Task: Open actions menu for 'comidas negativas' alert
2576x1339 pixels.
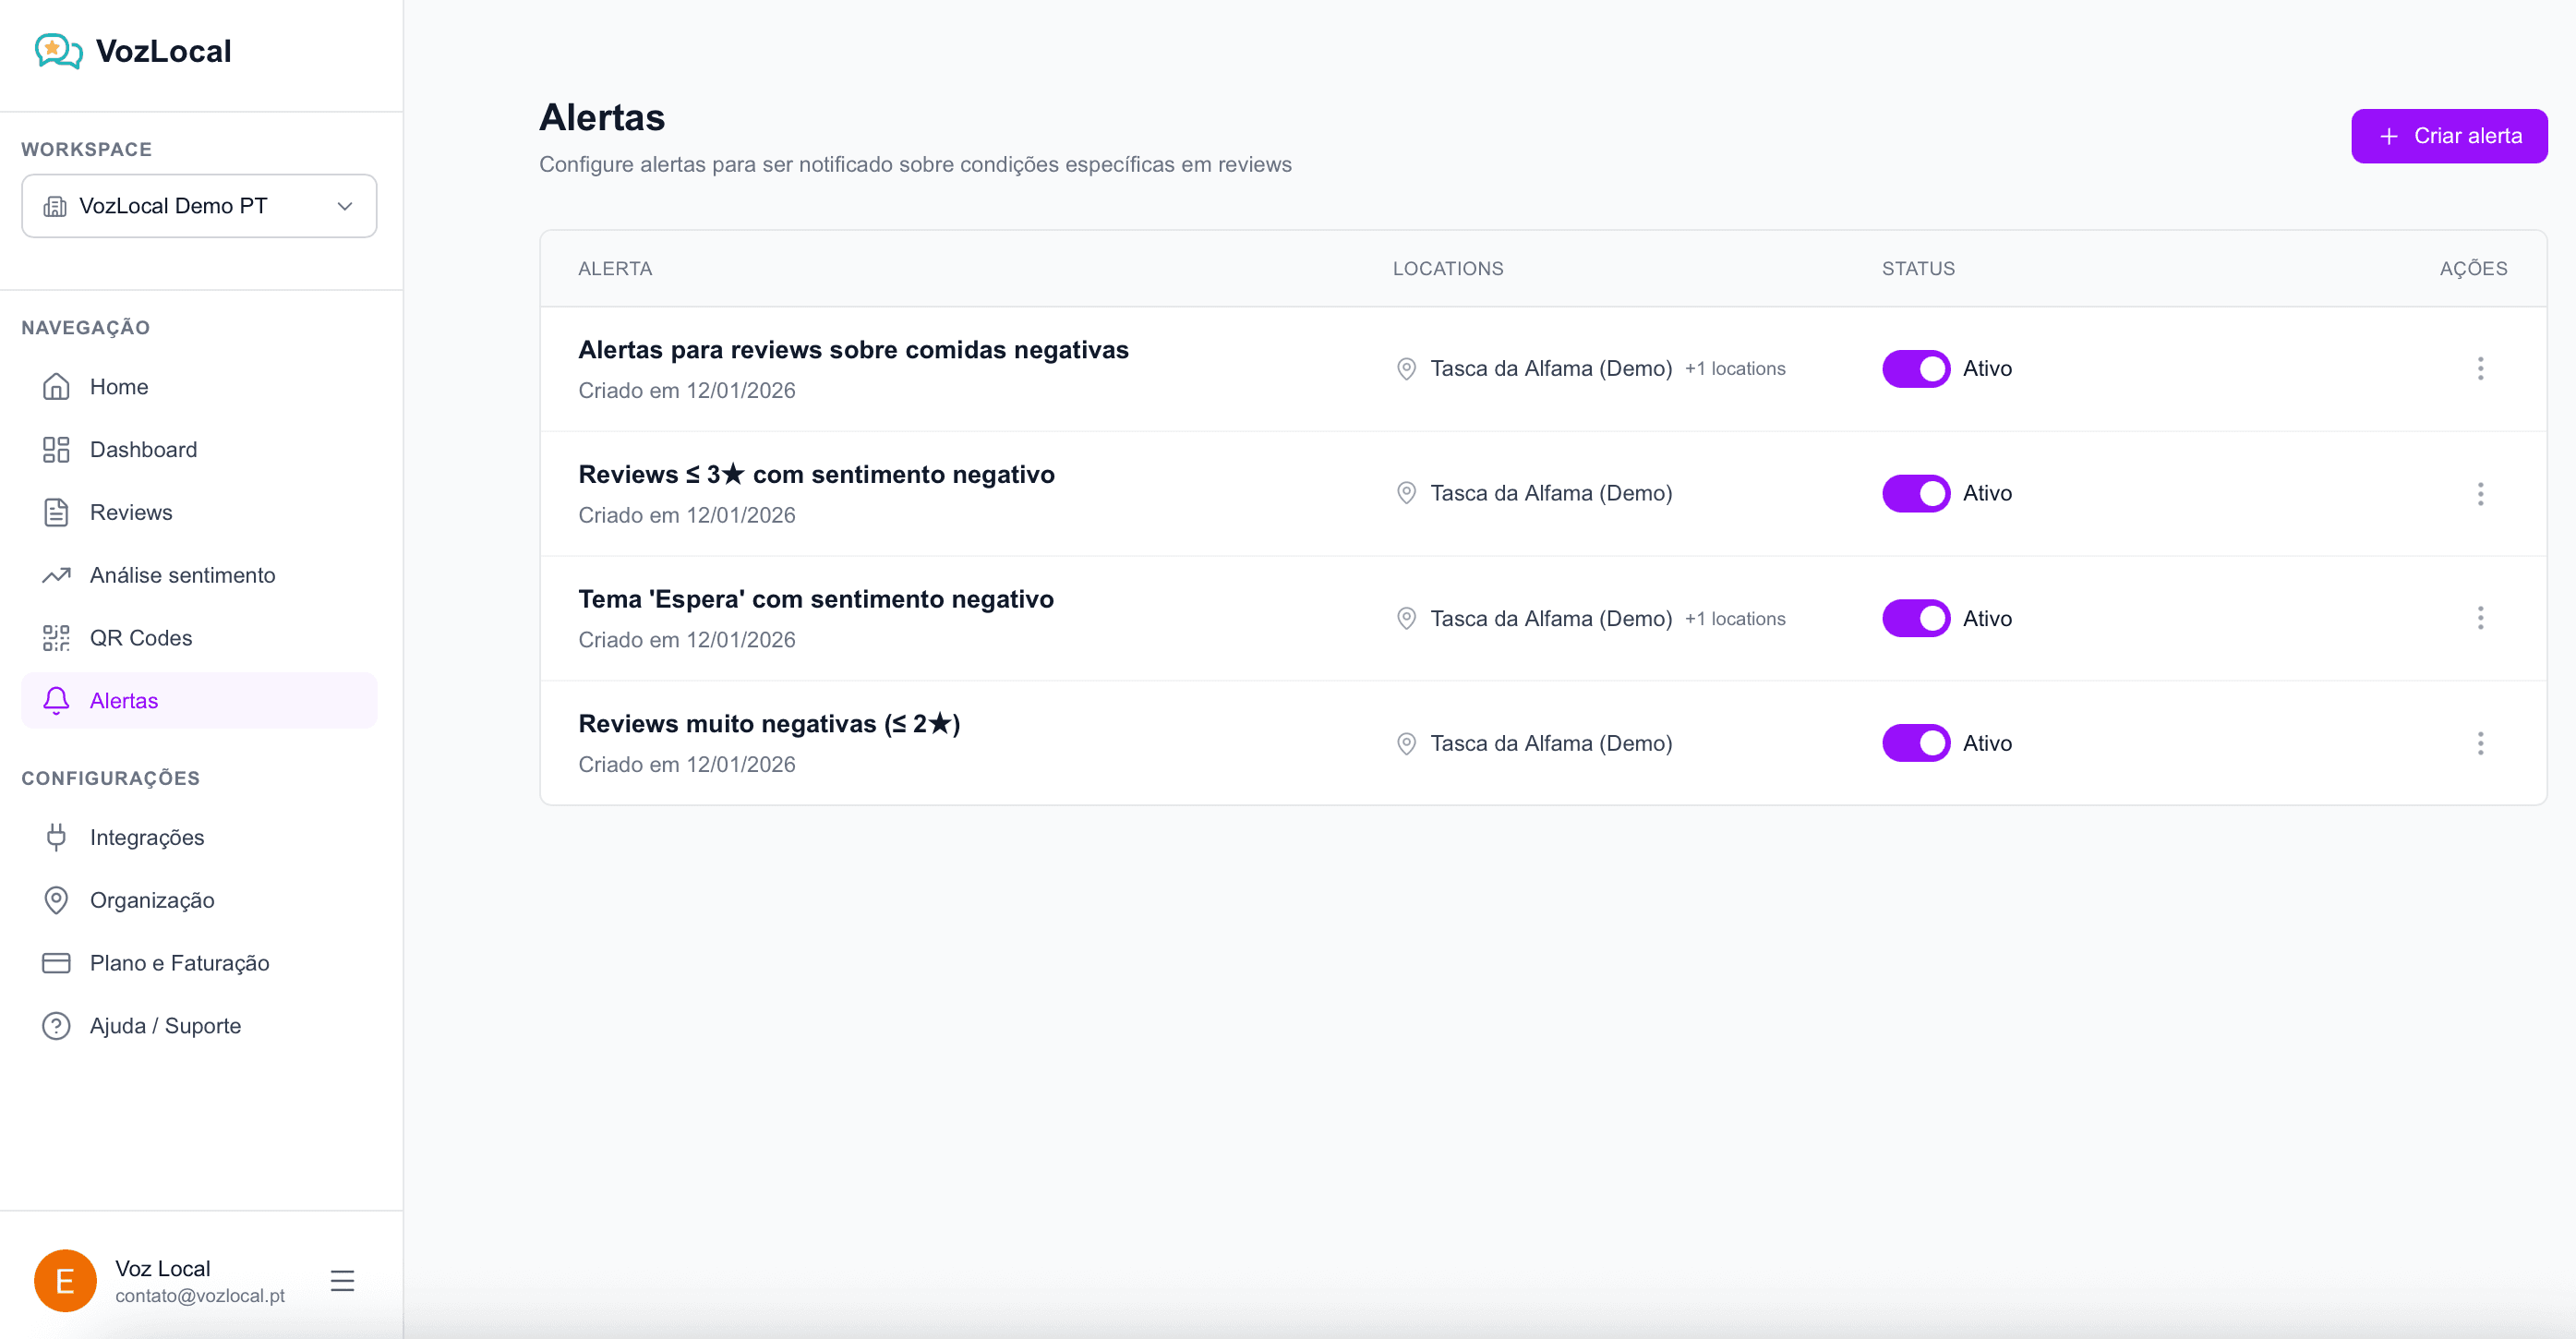Action: click(2479, 369)
